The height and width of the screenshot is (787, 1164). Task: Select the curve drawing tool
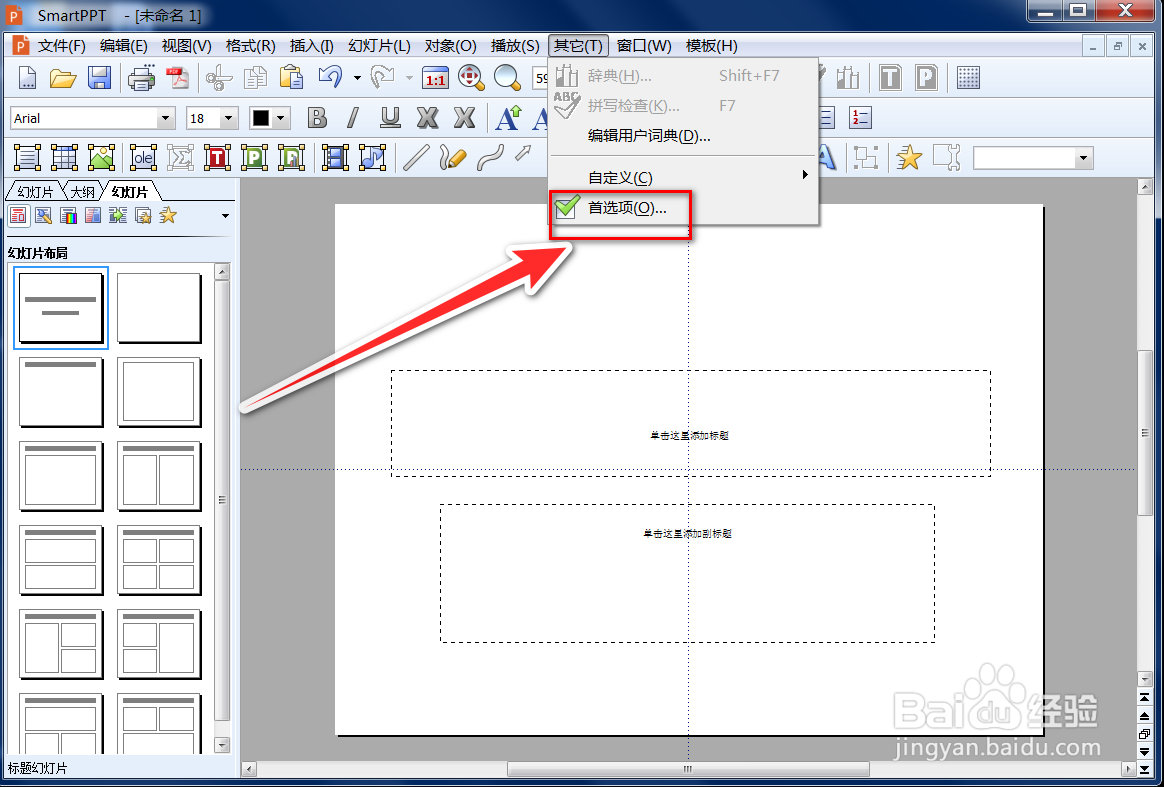pyautogui.click(x=490, y=157)
